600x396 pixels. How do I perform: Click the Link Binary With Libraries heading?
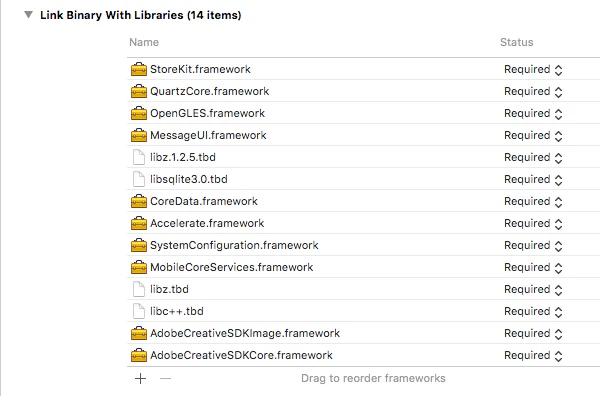[140, 15]
